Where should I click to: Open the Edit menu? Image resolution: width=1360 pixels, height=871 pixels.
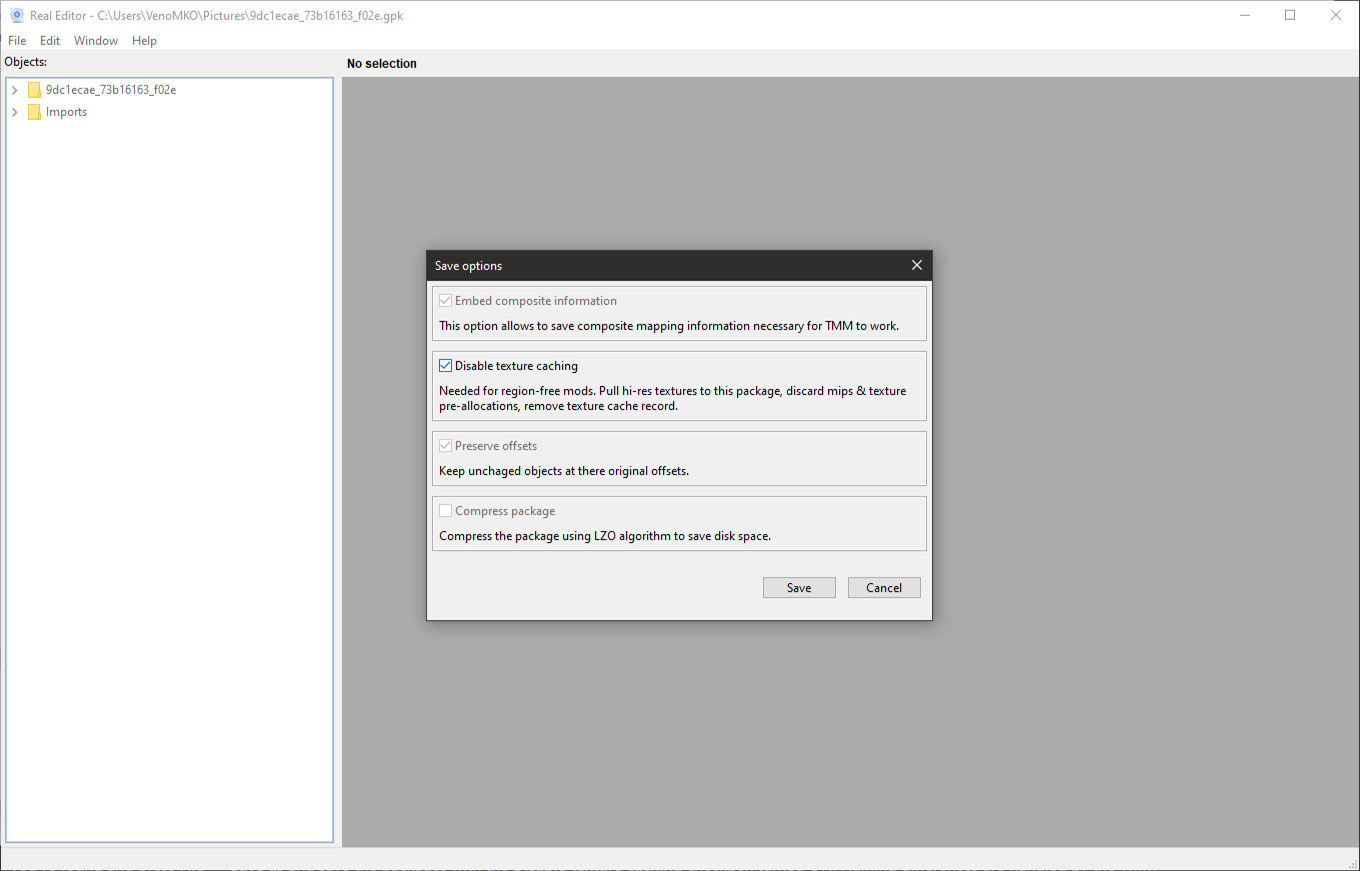(x=50, y=41)
